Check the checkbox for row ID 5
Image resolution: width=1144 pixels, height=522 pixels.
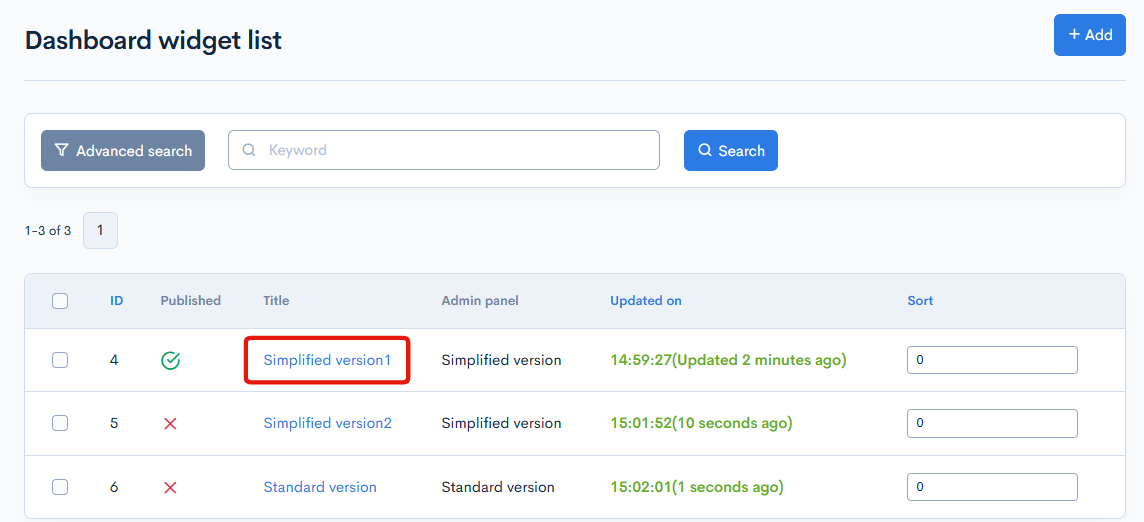(x=60, y=423)
